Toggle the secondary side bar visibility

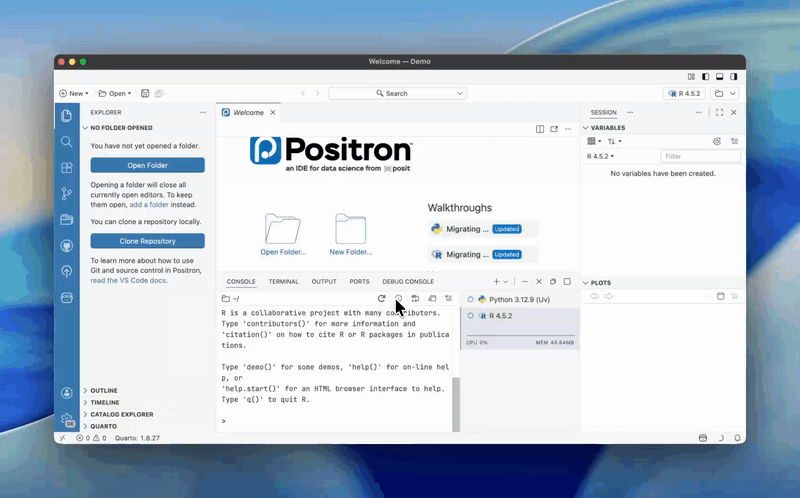click(x=734, y=77)
